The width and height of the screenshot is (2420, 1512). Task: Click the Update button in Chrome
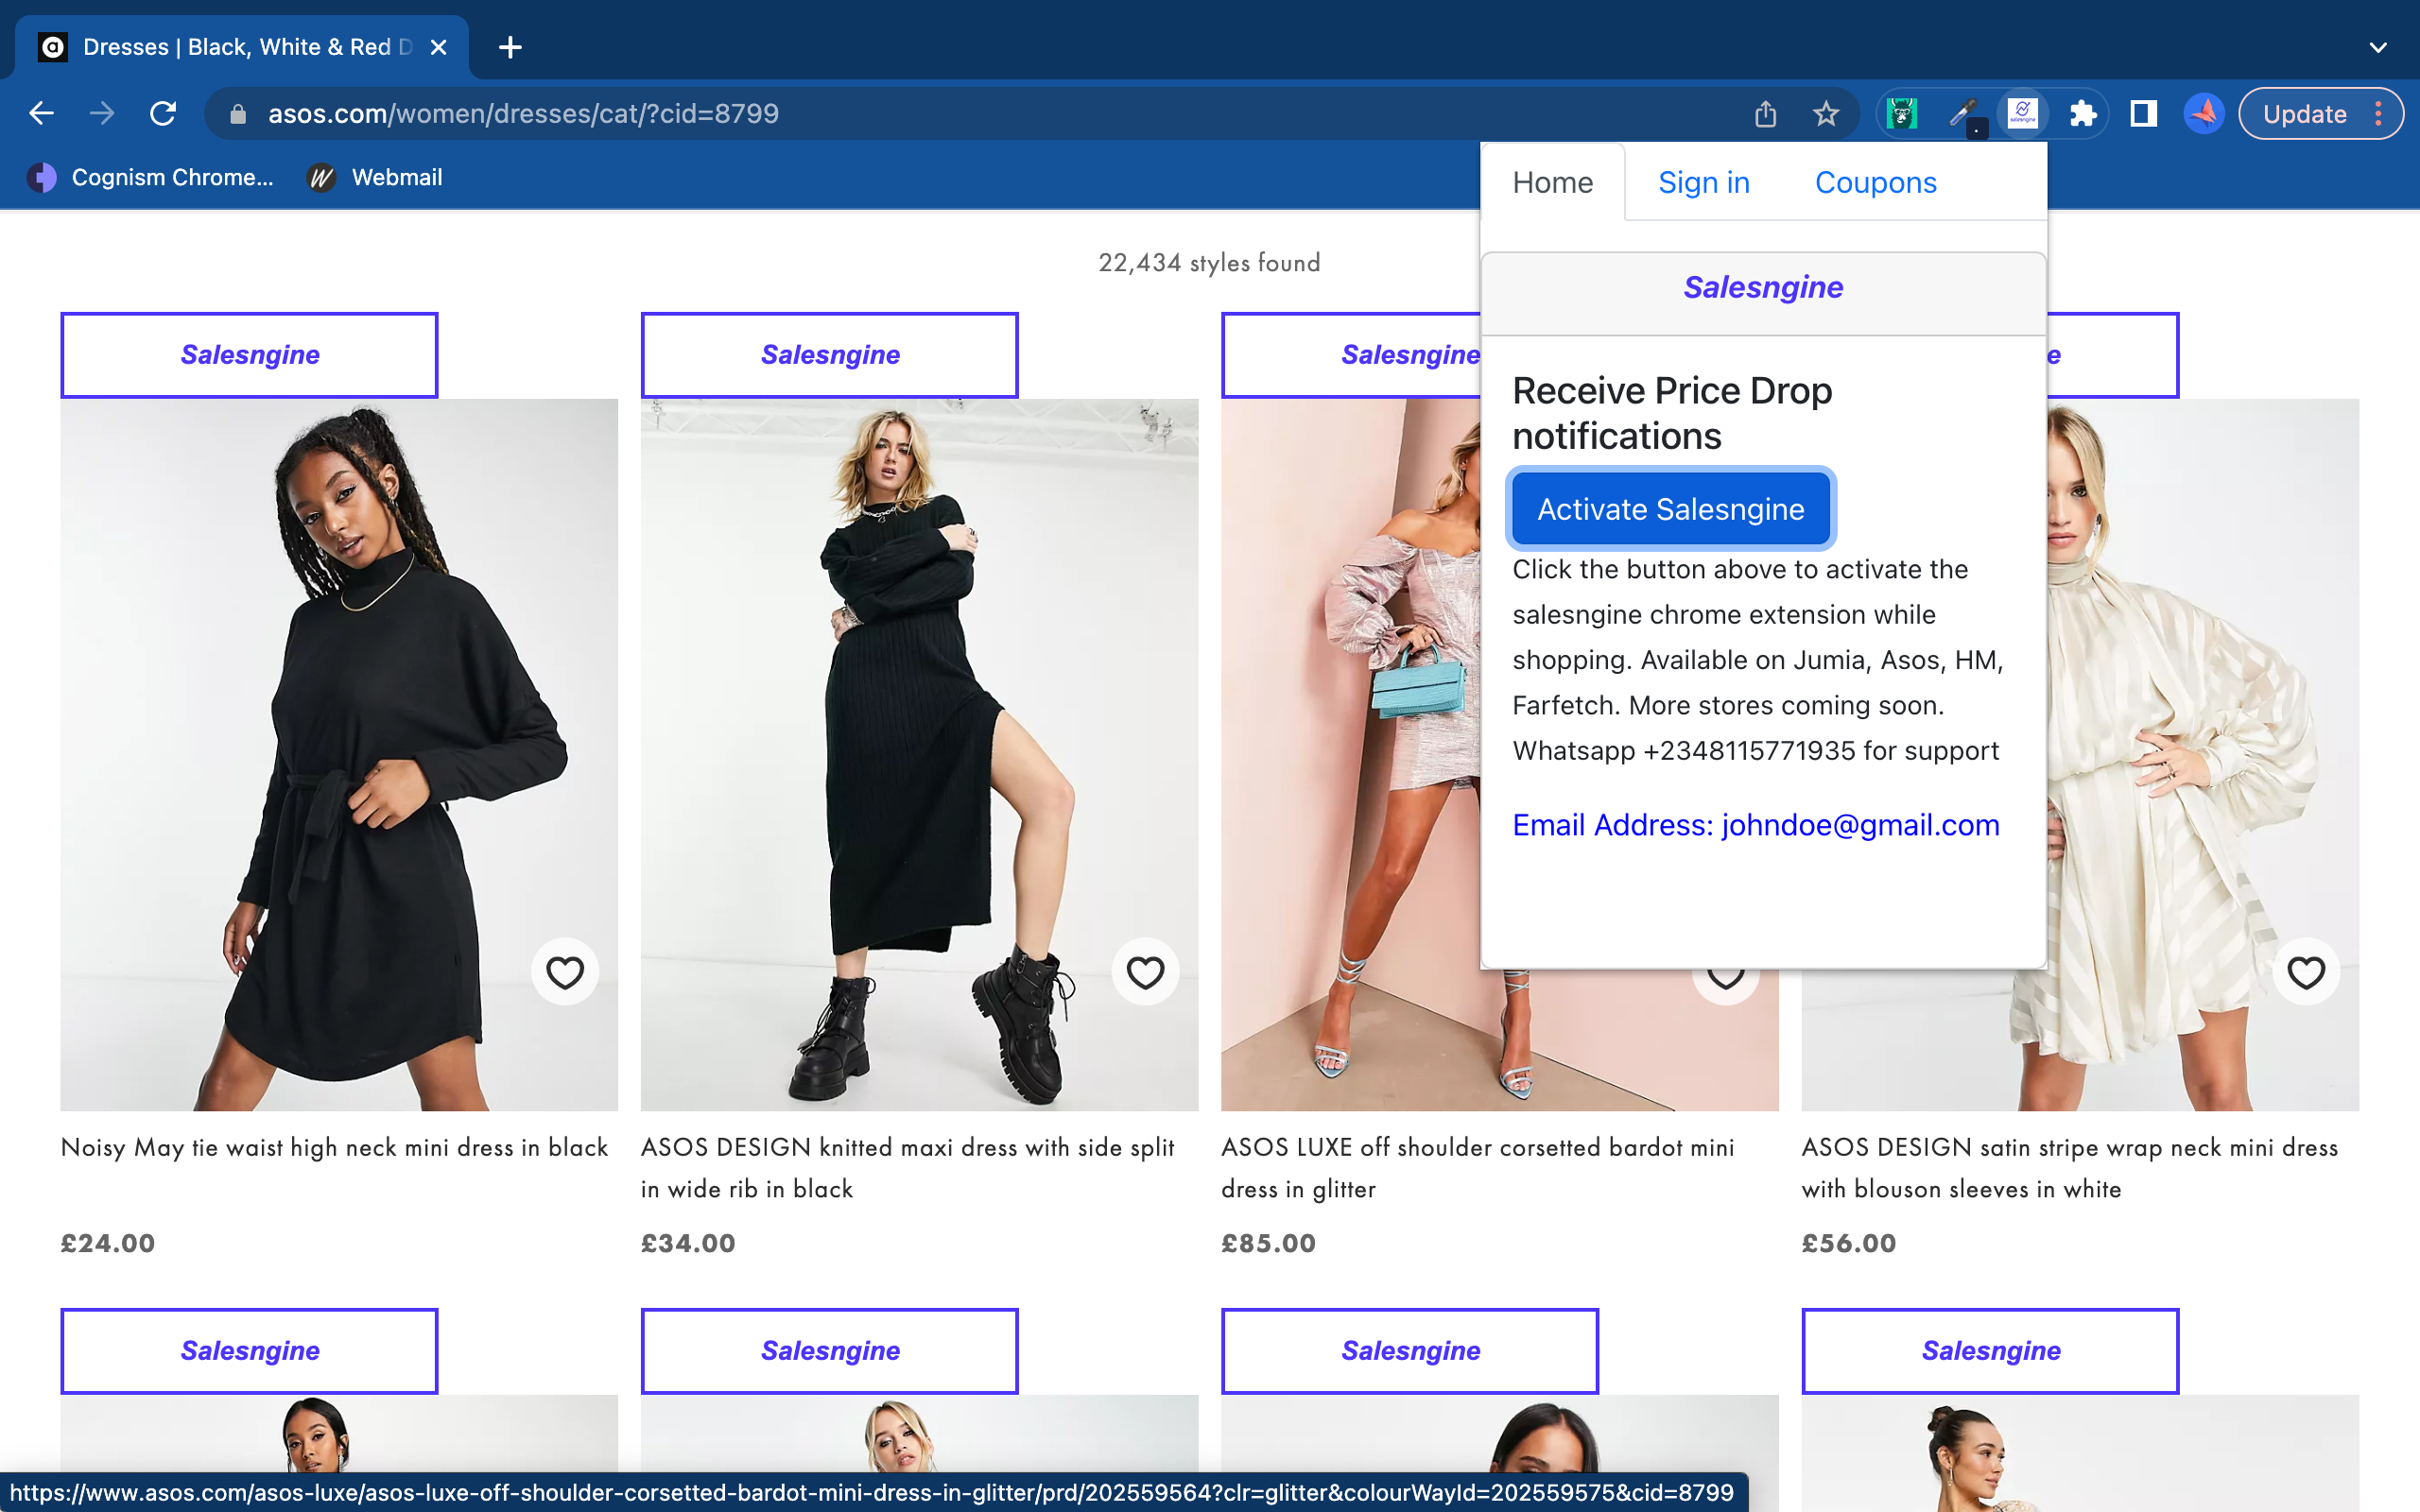click(x=2304, y=114)
